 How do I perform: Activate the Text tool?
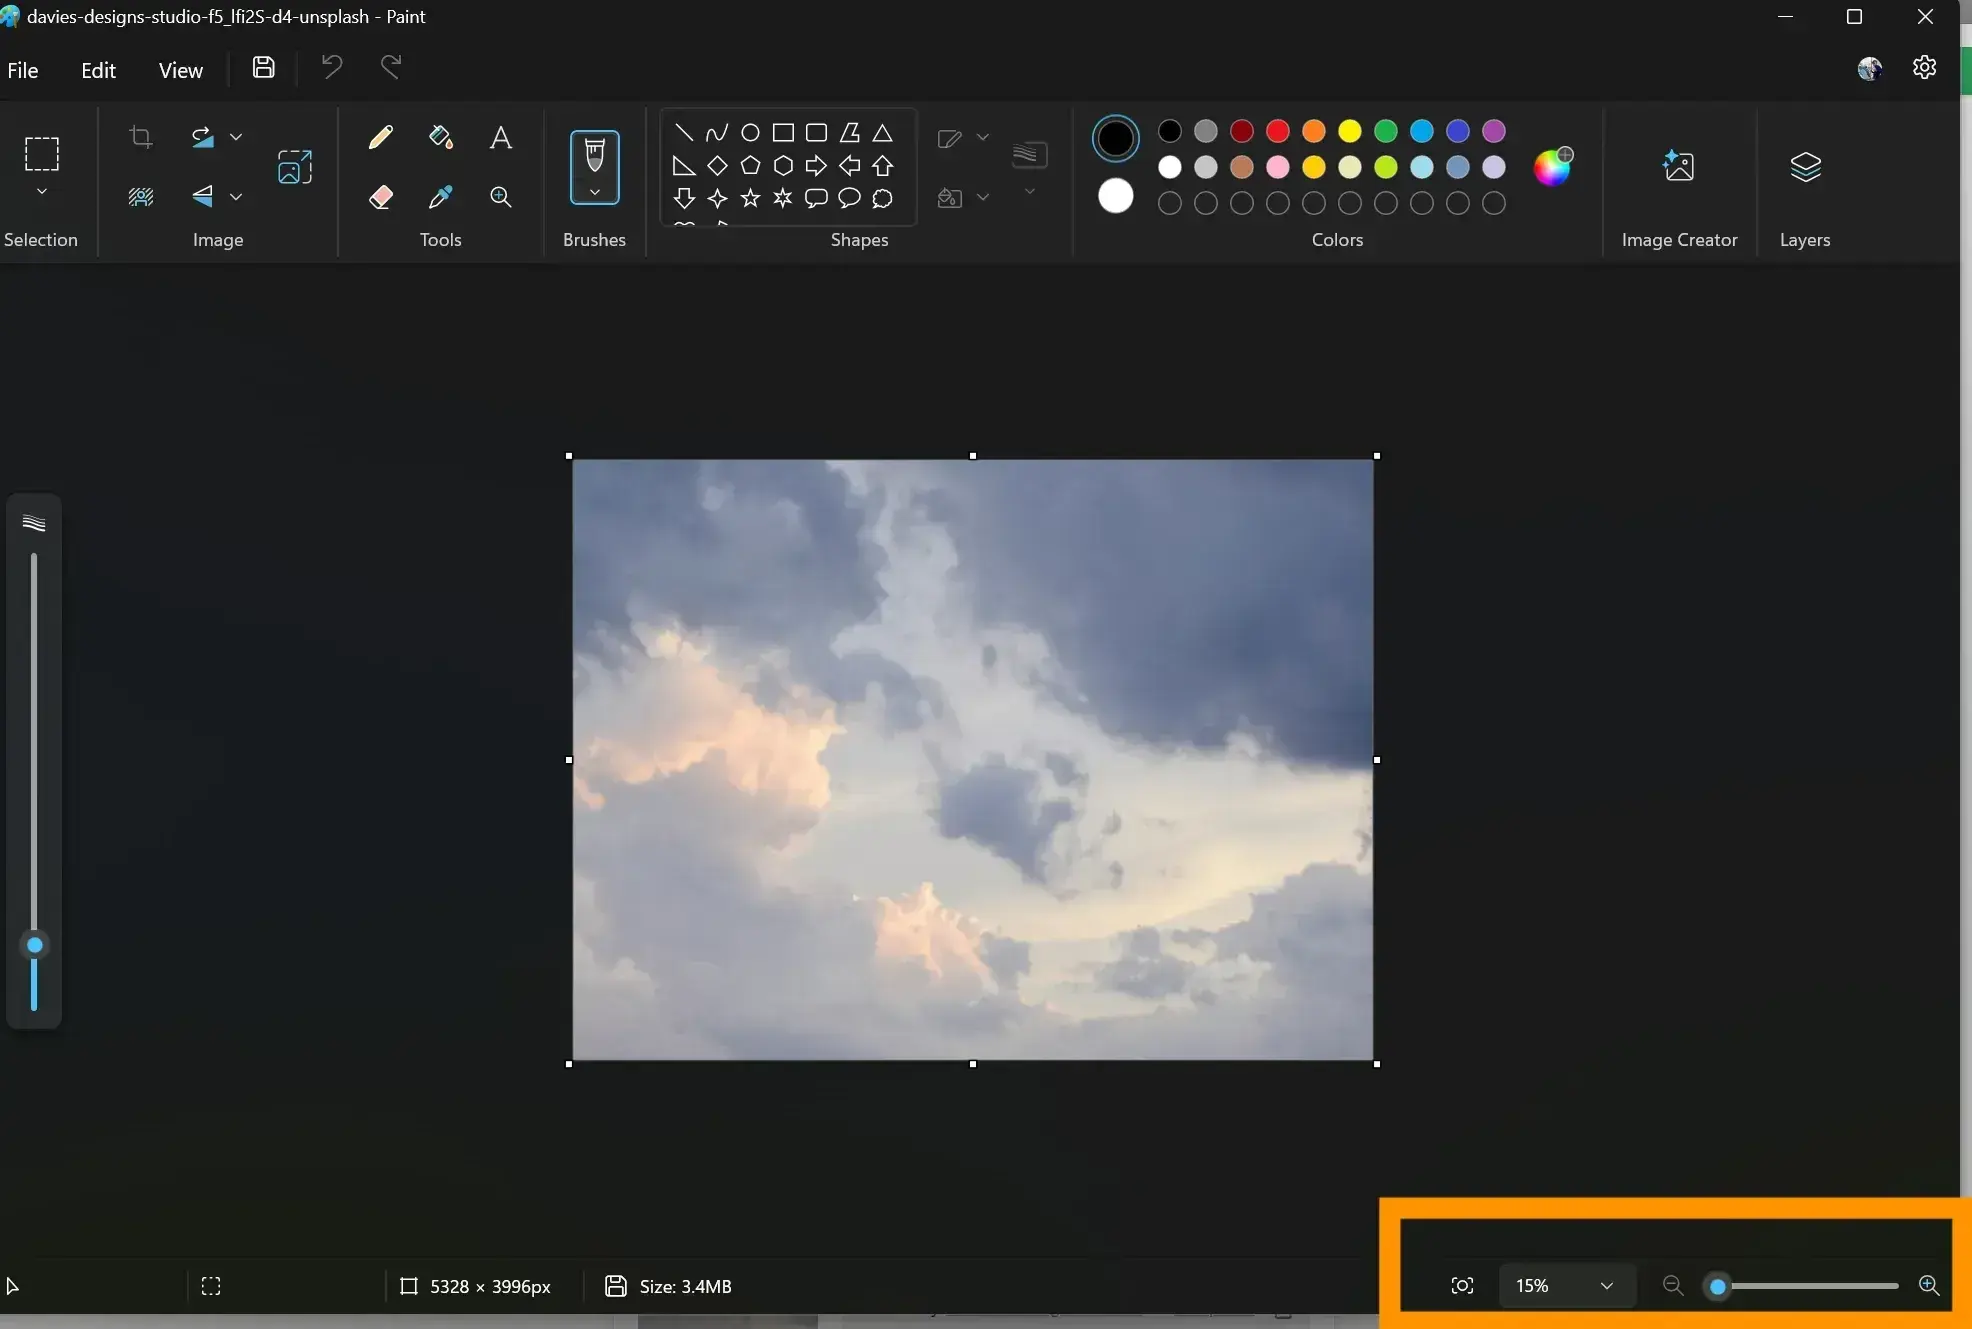(501, 138)
